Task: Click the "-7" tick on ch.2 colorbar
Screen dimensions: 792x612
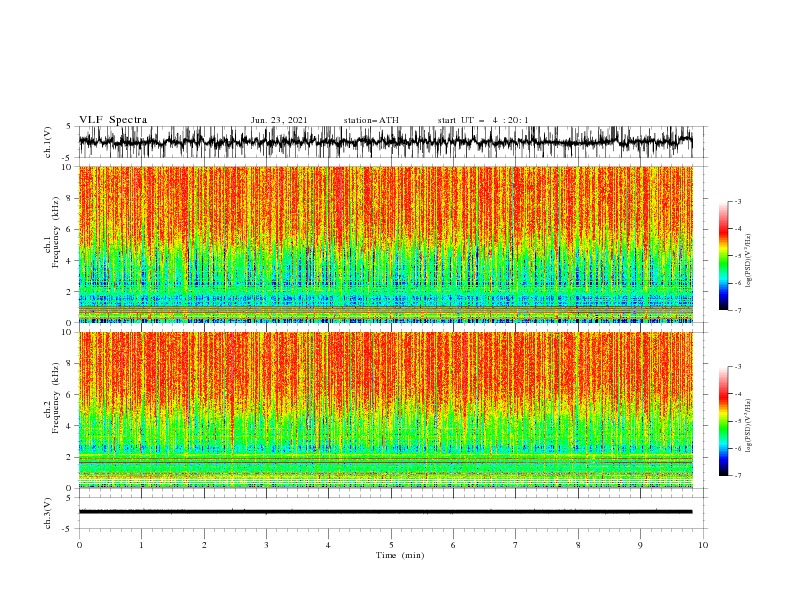Action: click(737, 475)
